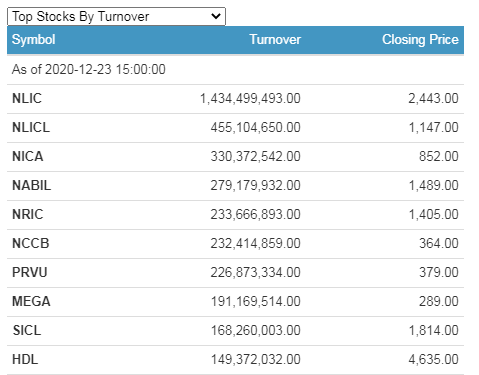Select the NABIL stock symbol

pyautogui.click(x=32, y=185)
